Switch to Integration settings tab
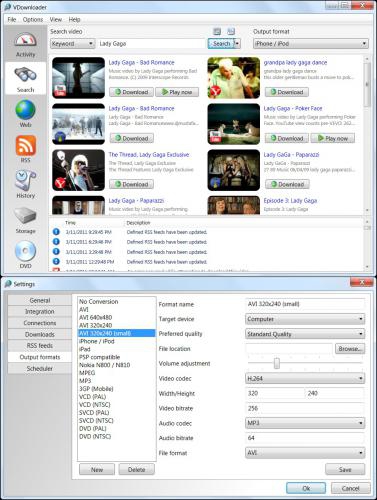377x500 pixels. (40, 312)
